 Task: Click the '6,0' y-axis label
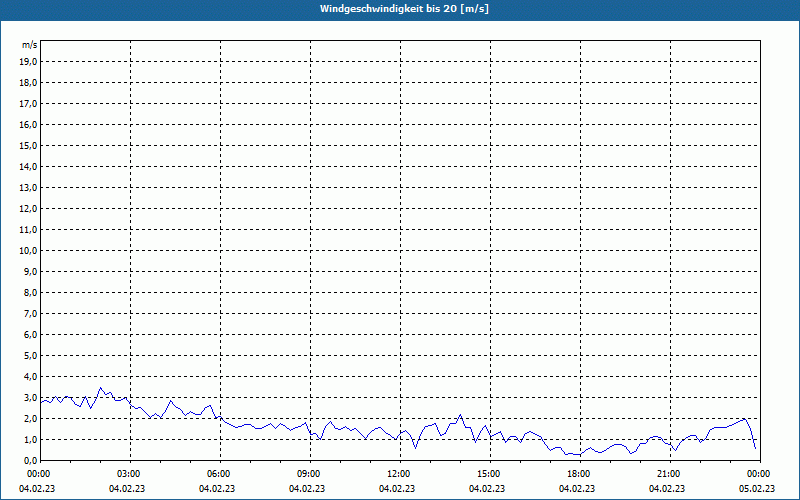[31, 334]
